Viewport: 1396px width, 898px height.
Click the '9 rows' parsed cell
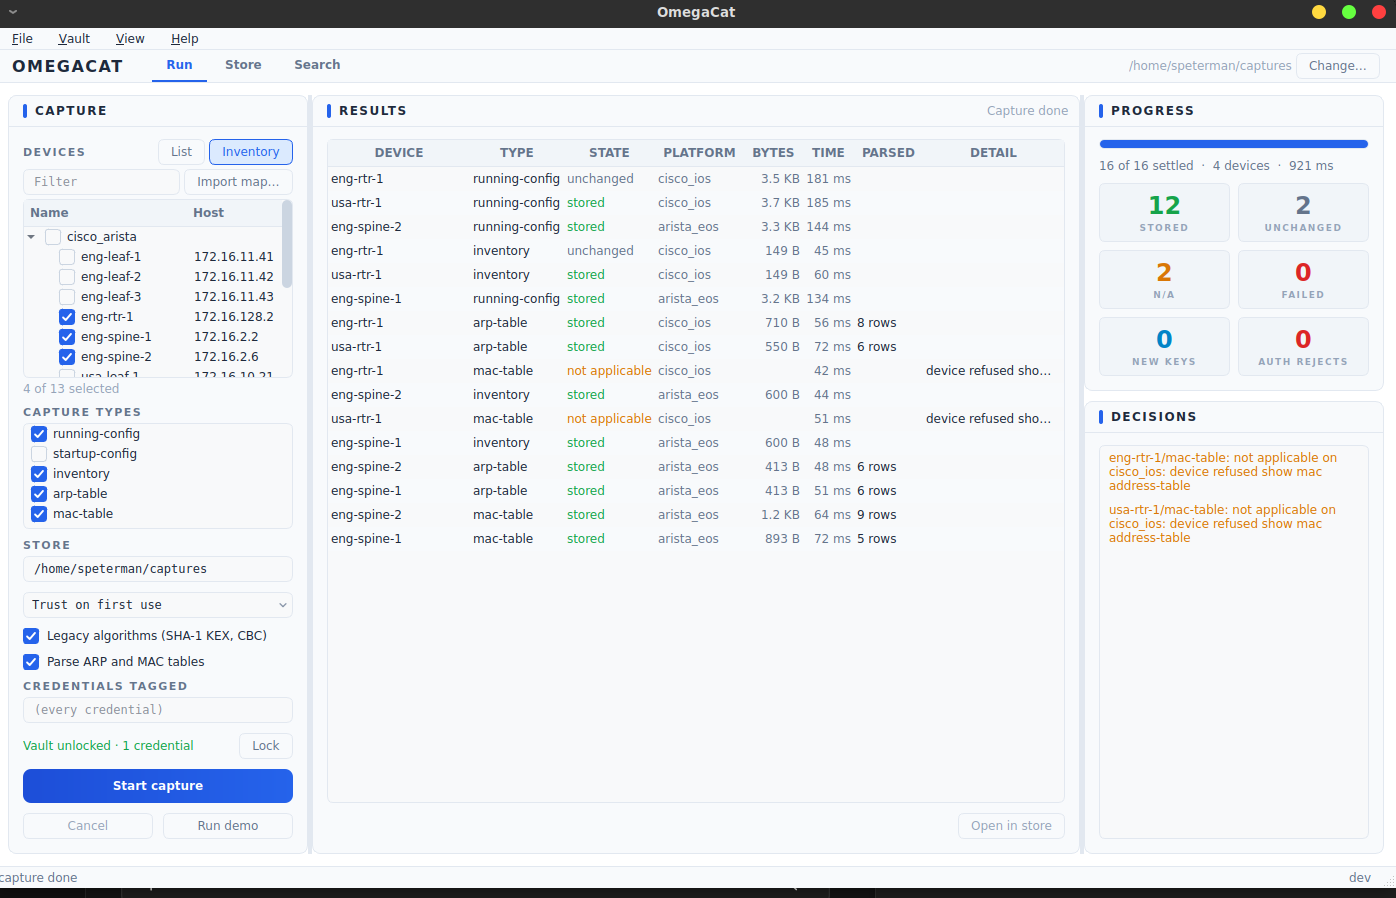tap(877, 515)
